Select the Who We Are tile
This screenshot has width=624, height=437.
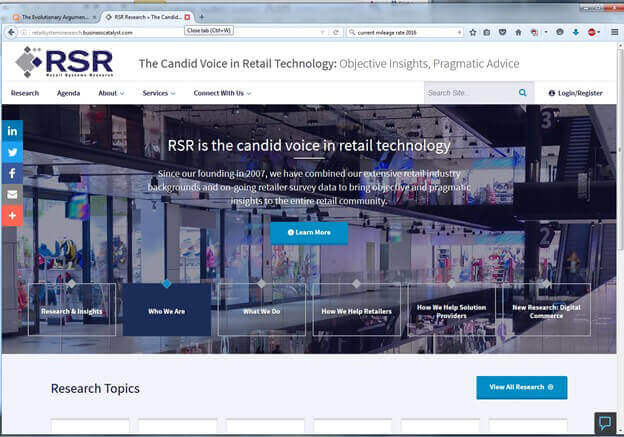[167, 310]
